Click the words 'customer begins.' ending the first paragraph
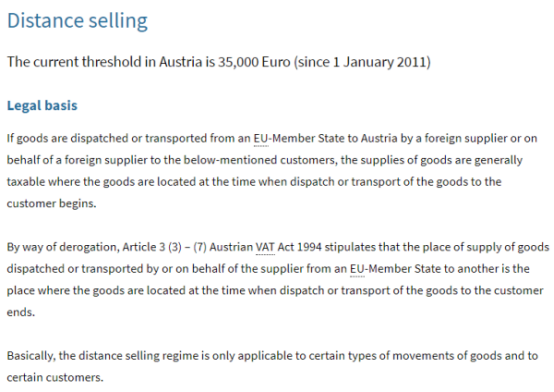This screenshot has width=554, height=392. pos(51,204)
